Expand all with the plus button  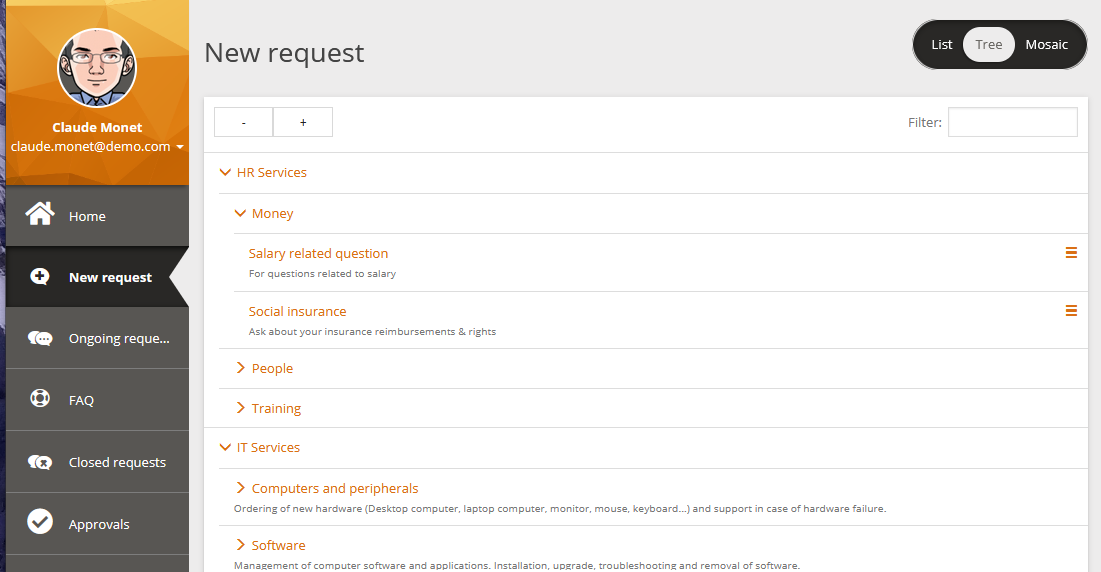pos(303,122)
